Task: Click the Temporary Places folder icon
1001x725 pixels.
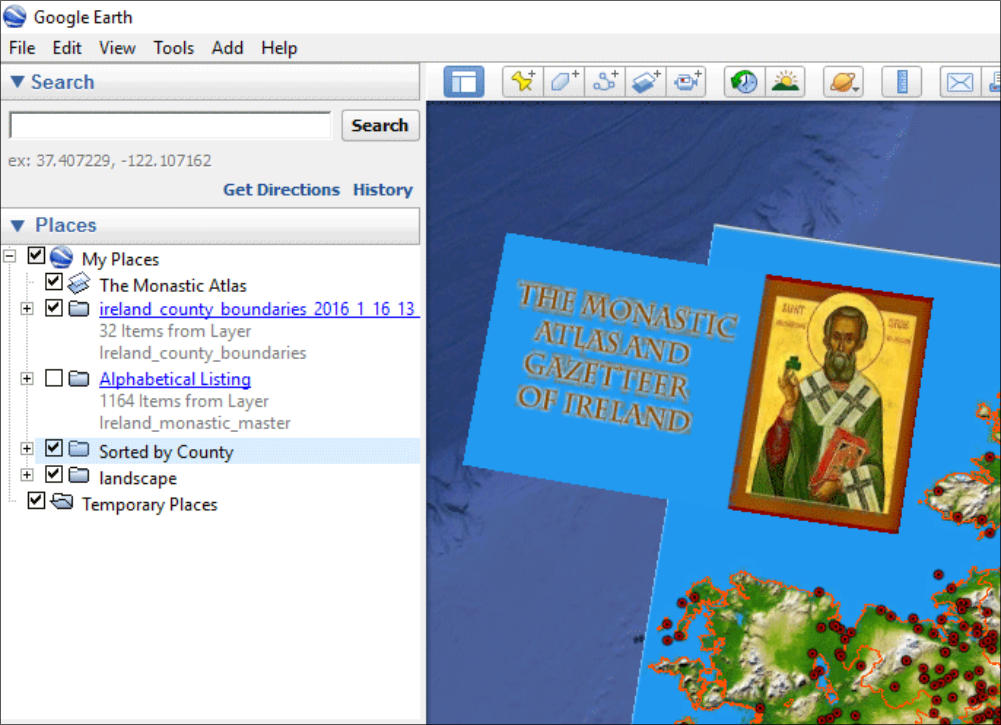Action: [x=62, y=502]
